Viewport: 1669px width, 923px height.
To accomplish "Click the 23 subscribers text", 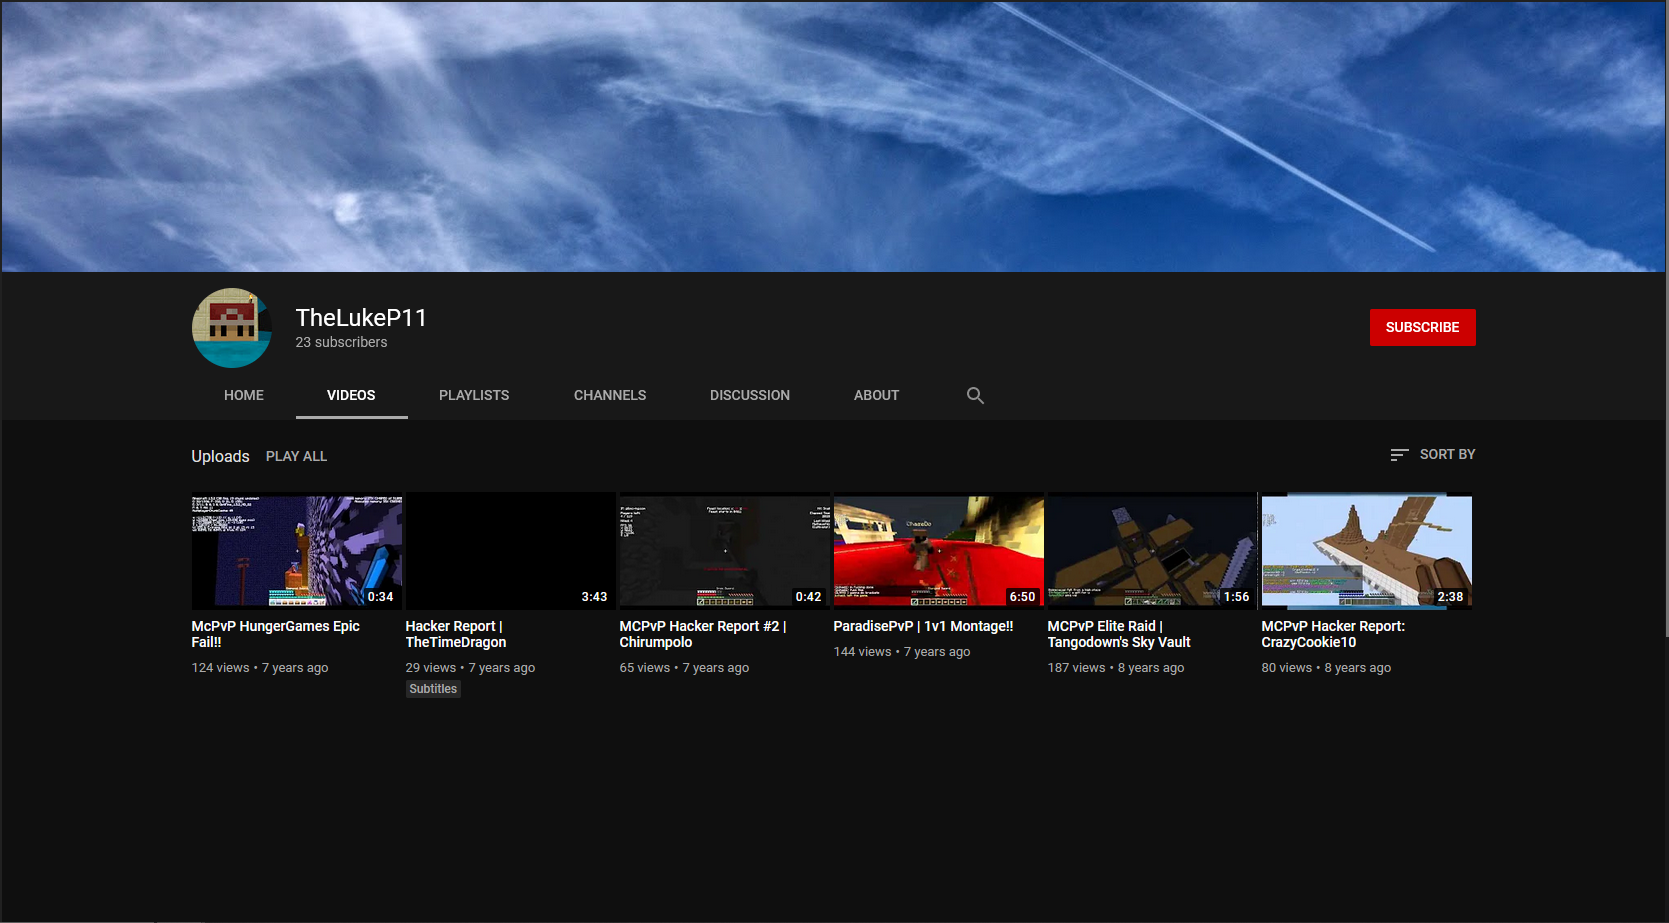I will pyautogui.click(x=341, y=342).
